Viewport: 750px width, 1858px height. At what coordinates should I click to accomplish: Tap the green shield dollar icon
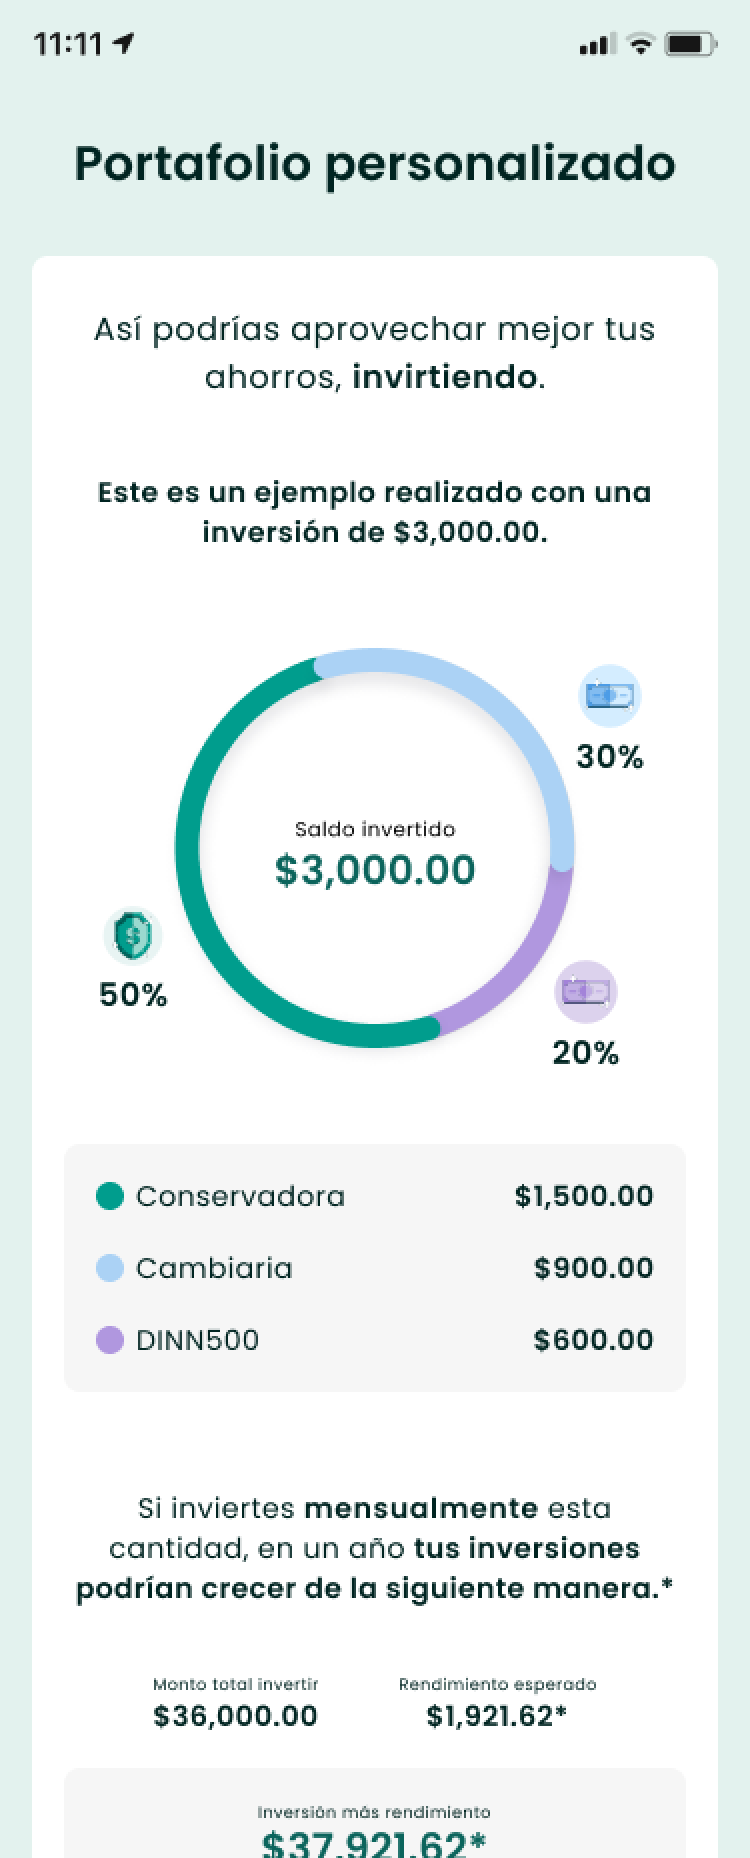pos(133,936)
